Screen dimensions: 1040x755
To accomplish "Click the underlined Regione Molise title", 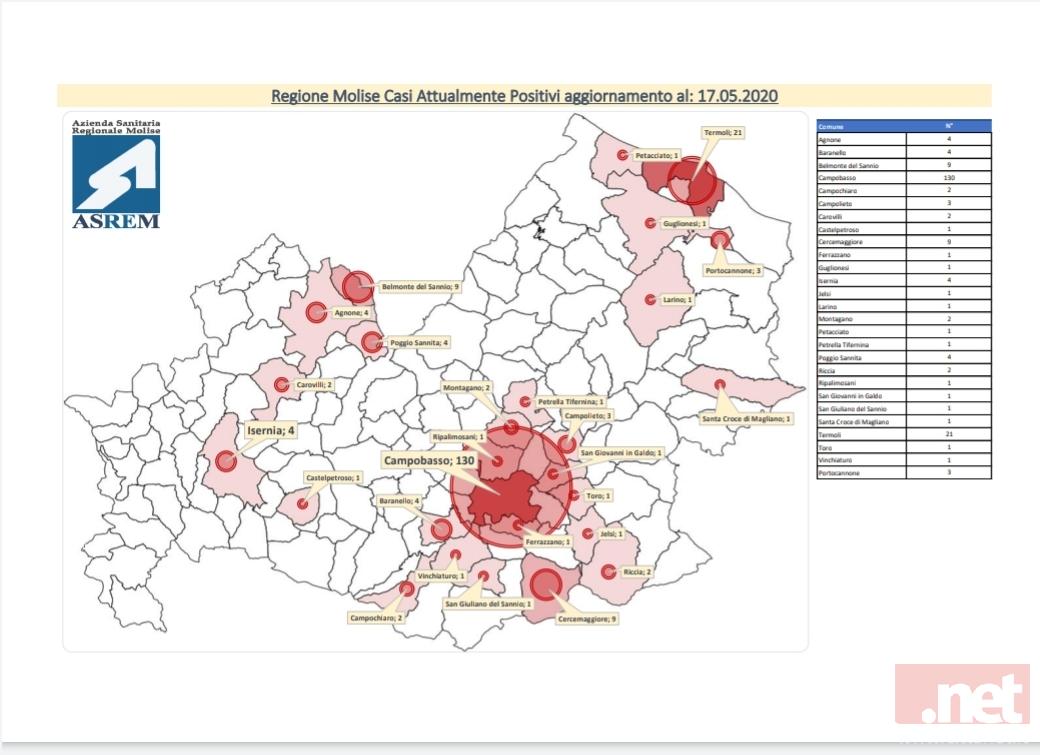I will 524,96.
